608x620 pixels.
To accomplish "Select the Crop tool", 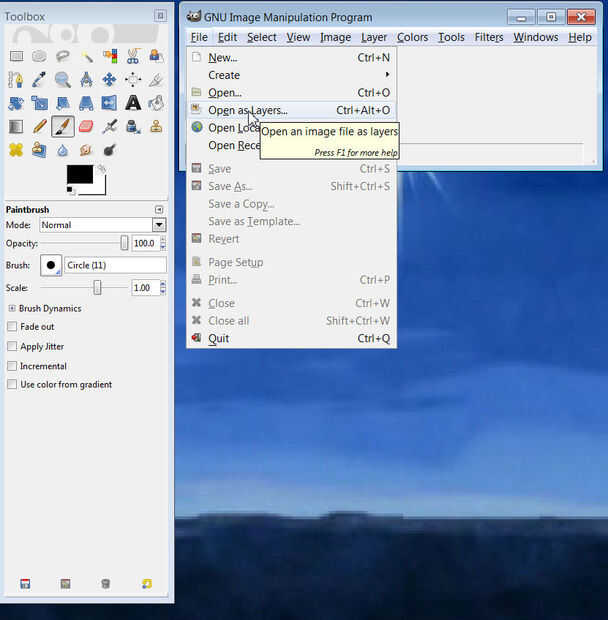I will (x=156, y=80).
